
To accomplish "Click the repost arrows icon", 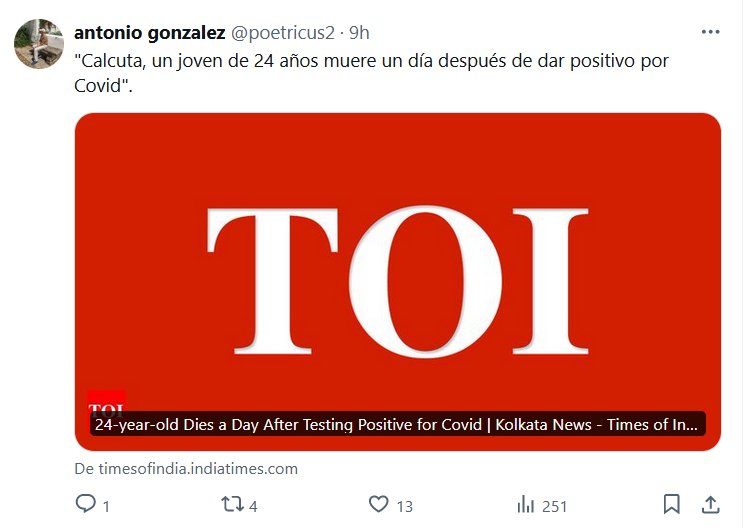I will 232,504.
